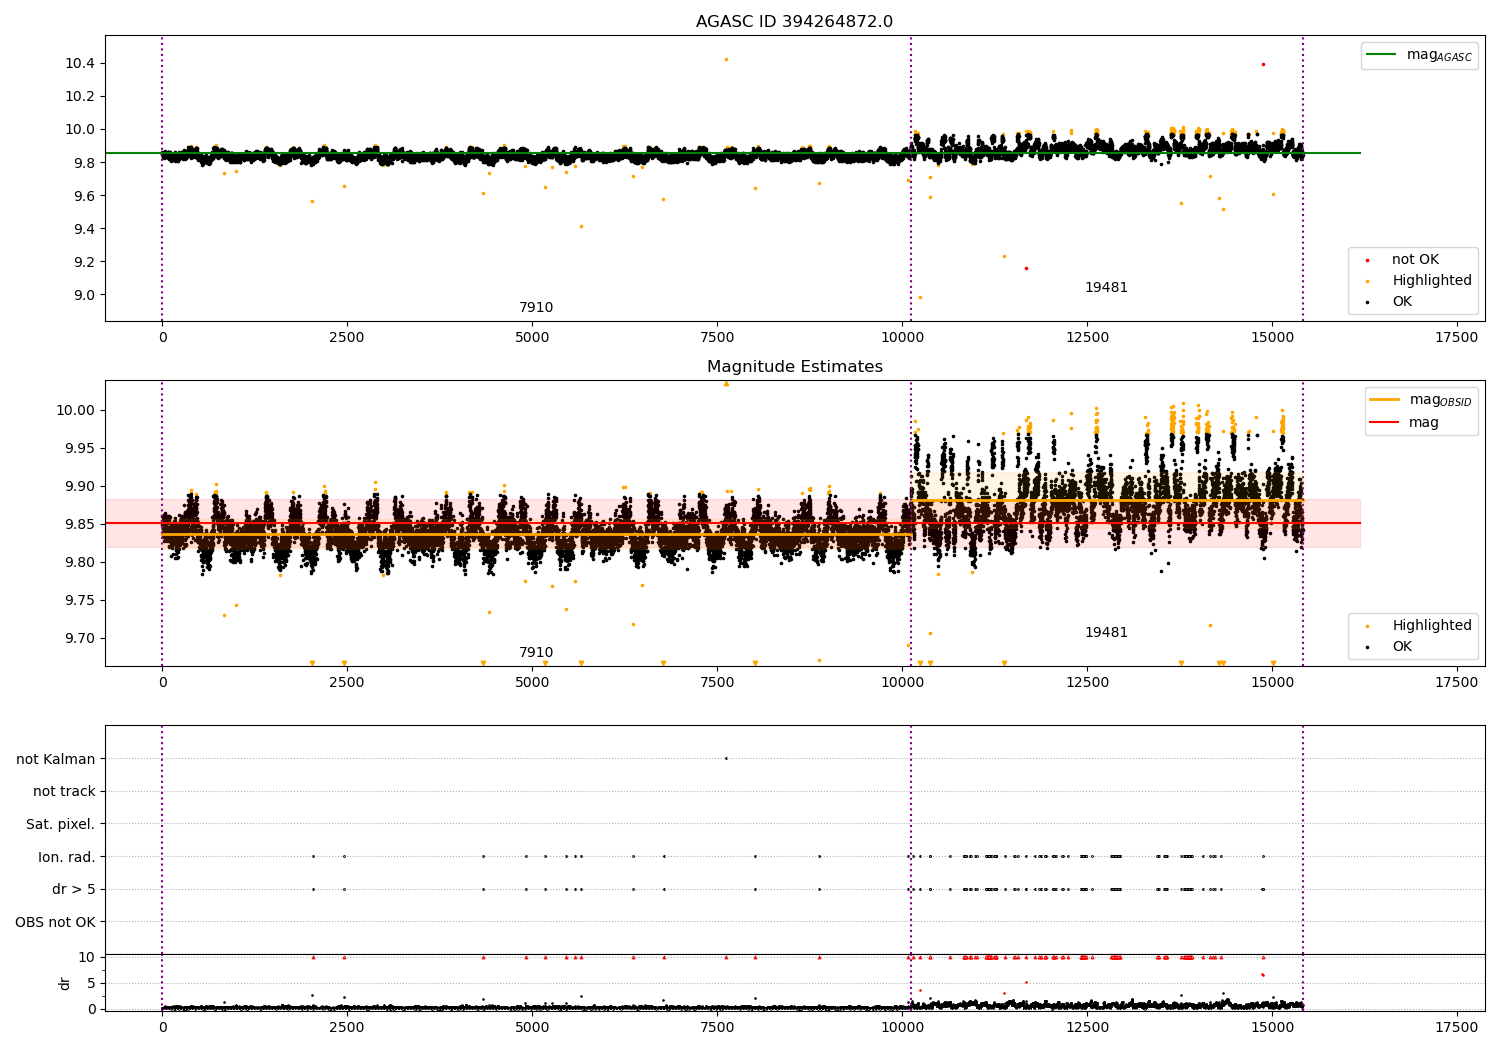Click the obsid label '19481' in middle plot
Viewport: 1500px width, 1050px height.
(x=1106, y=633)
